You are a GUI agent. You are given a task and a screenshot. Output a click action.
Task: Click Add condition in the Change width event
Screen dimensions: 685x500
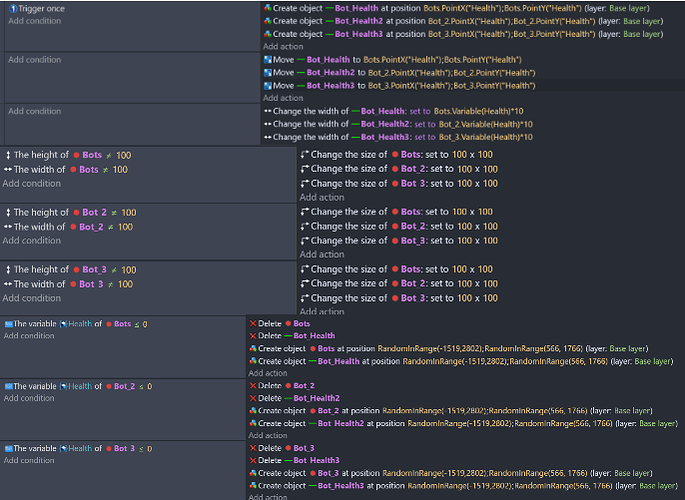pos(35,111)
